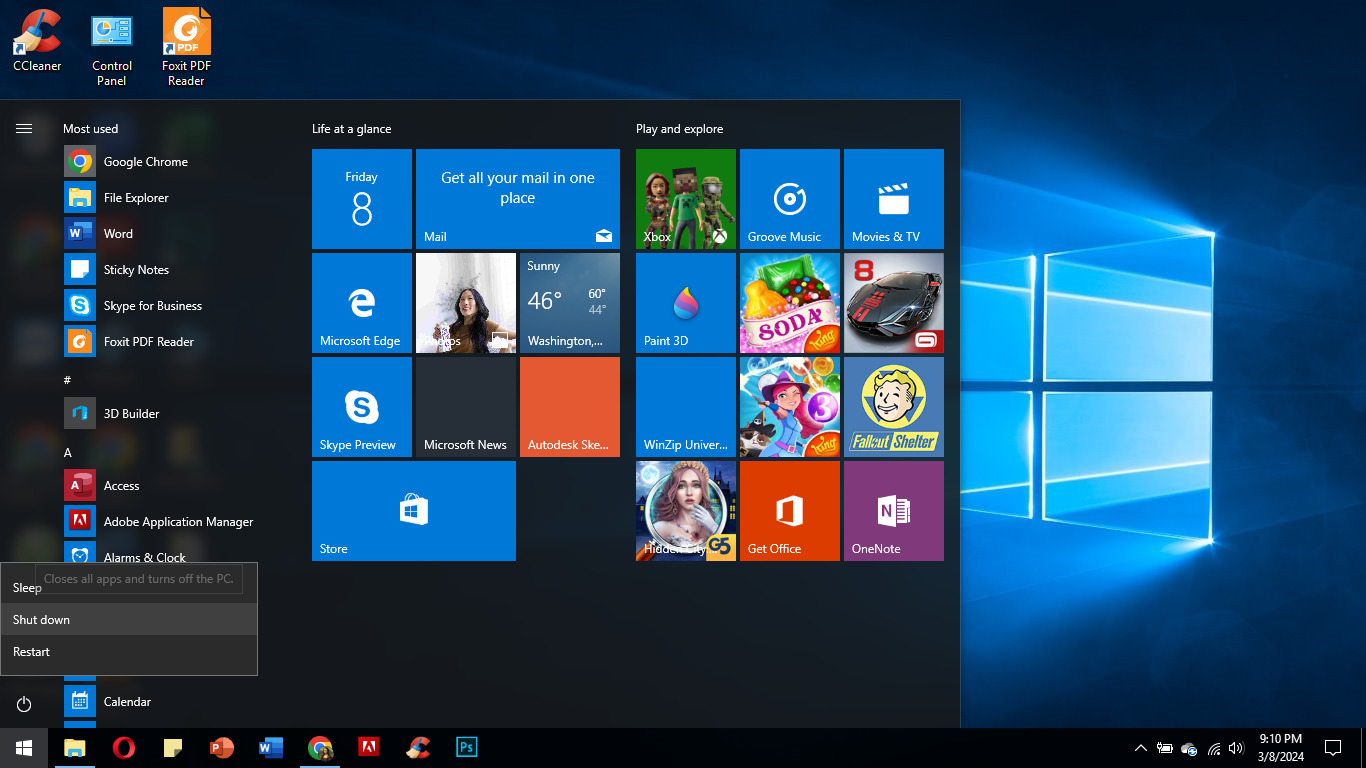This screenshot has height=768, width=1366.
Task: Select CCleaner desktop shortcut
Action: tap(37, 41)
